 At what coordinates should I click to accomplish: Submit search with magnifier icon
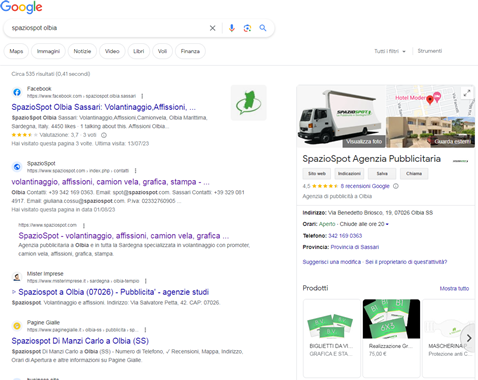point(263,28)
